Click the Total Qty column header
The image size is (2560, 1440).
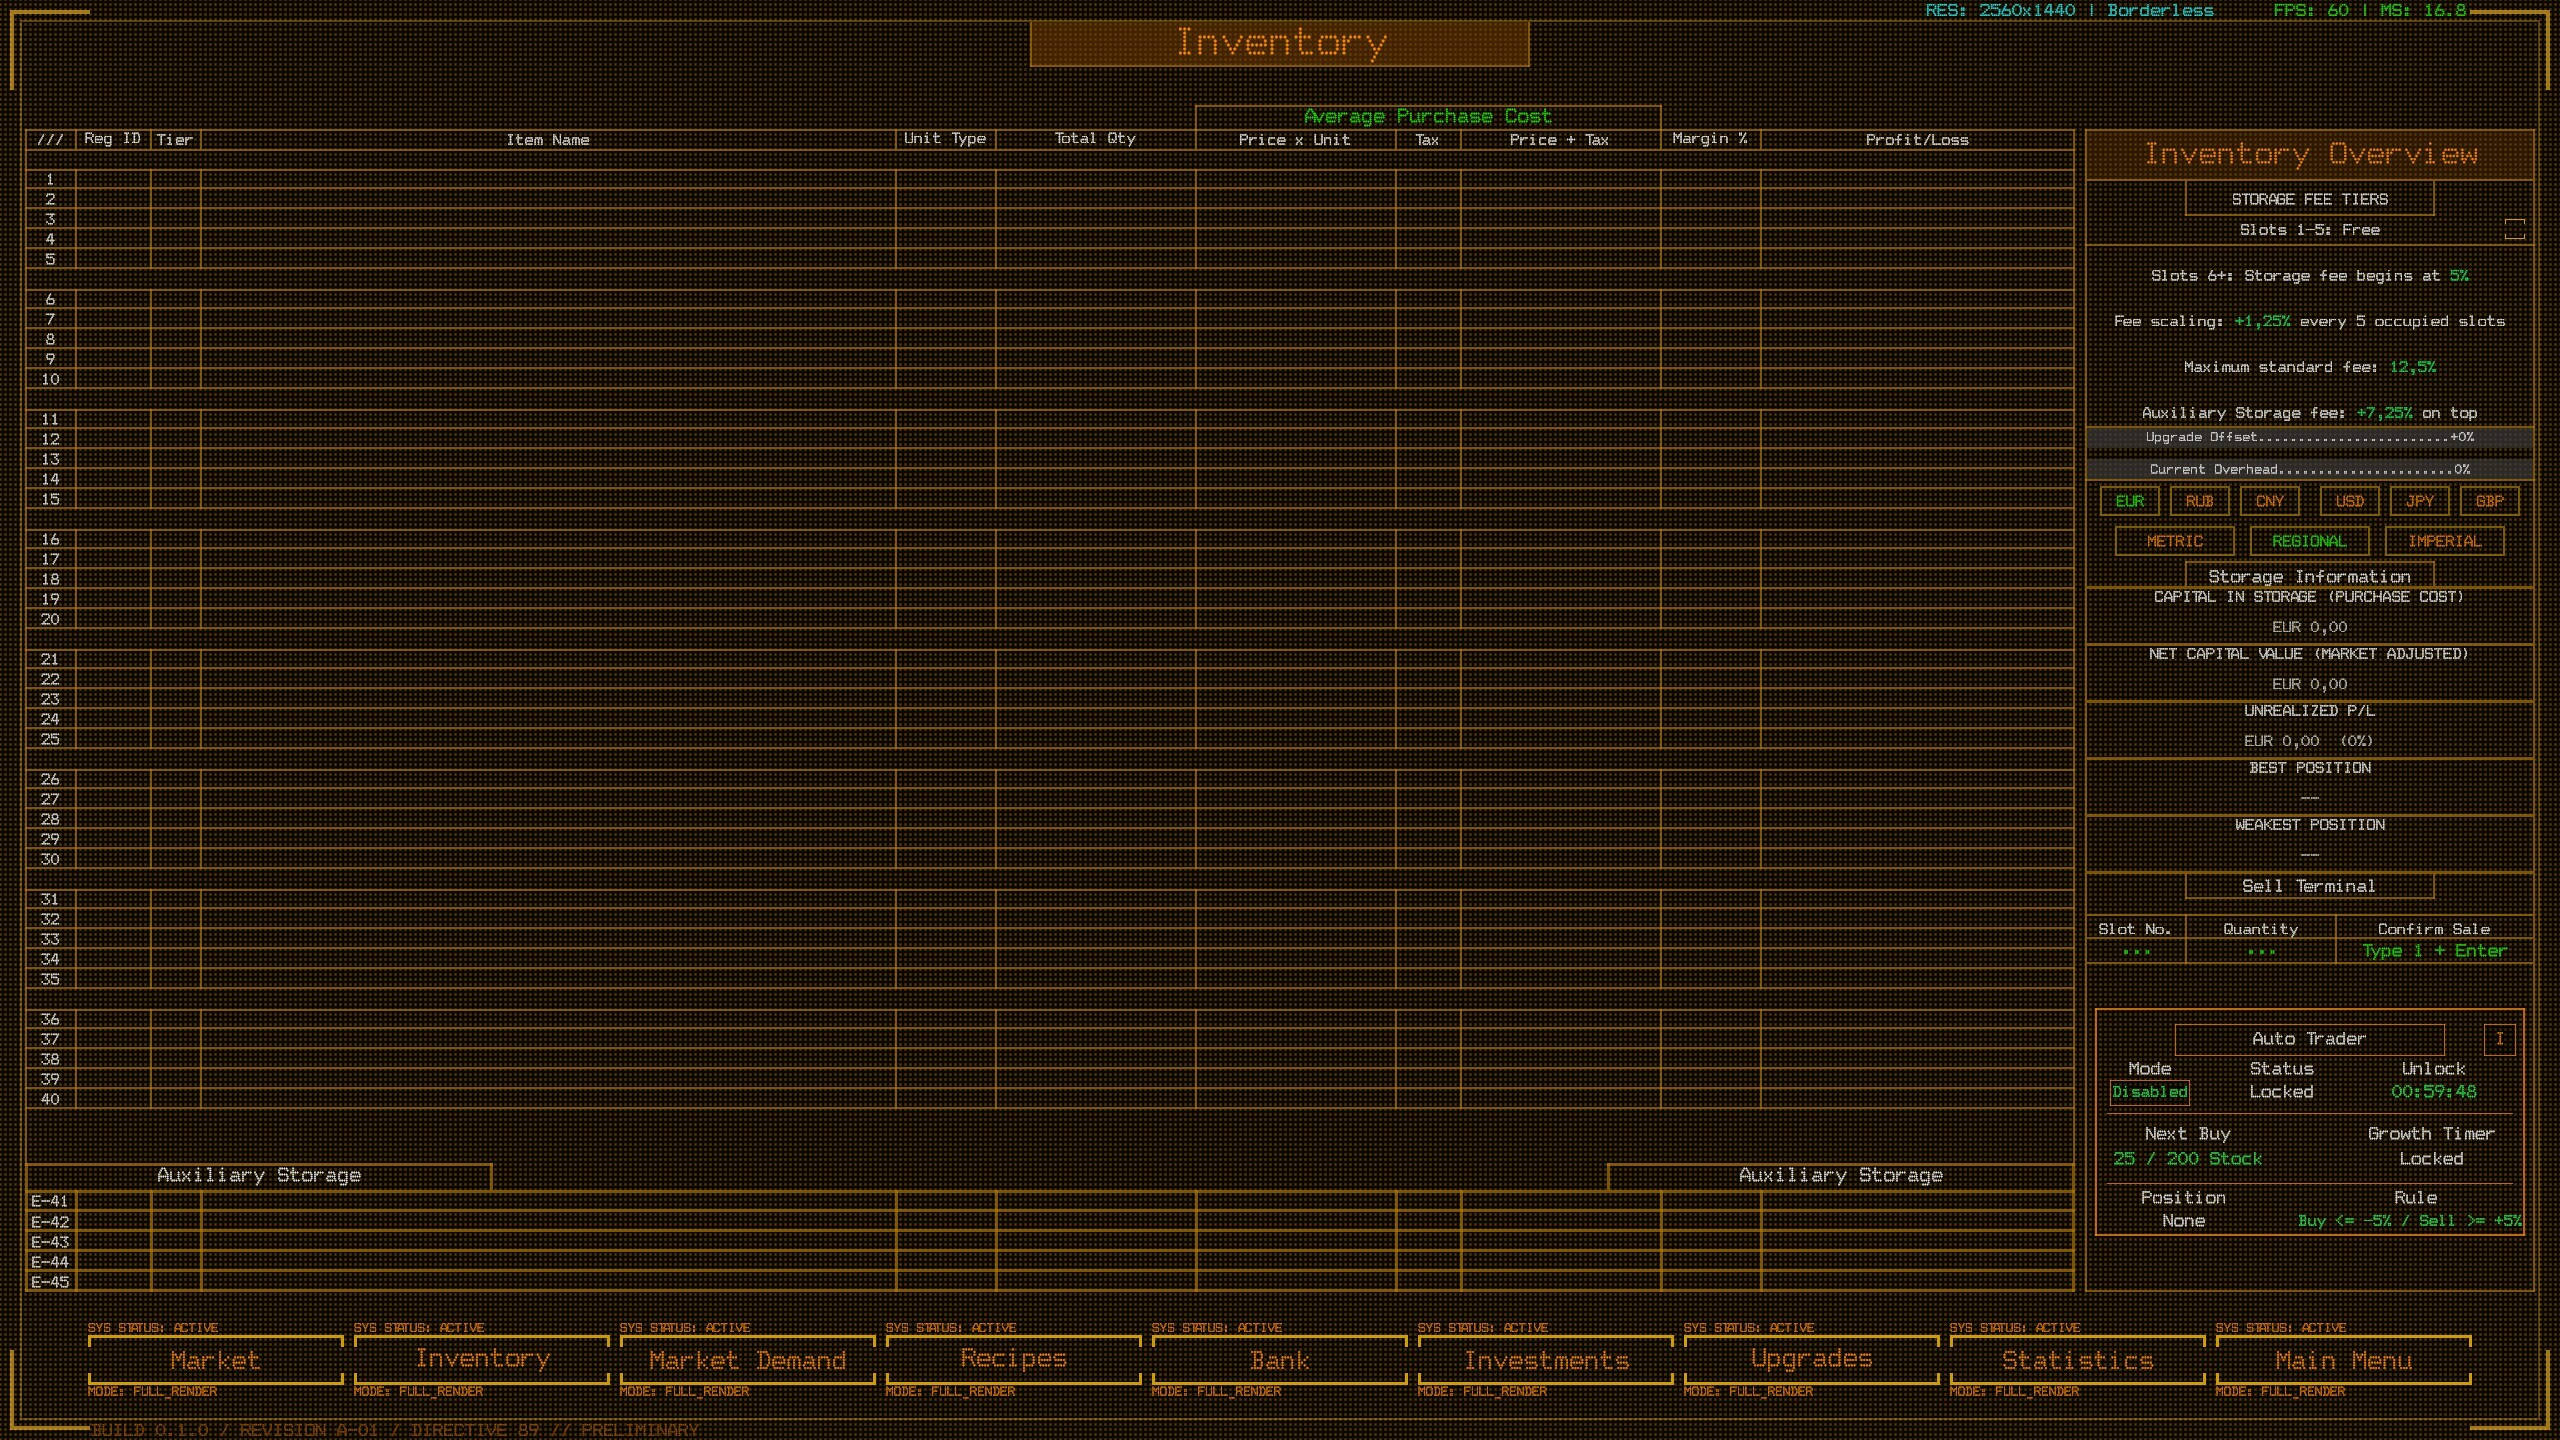[1095, 139]
